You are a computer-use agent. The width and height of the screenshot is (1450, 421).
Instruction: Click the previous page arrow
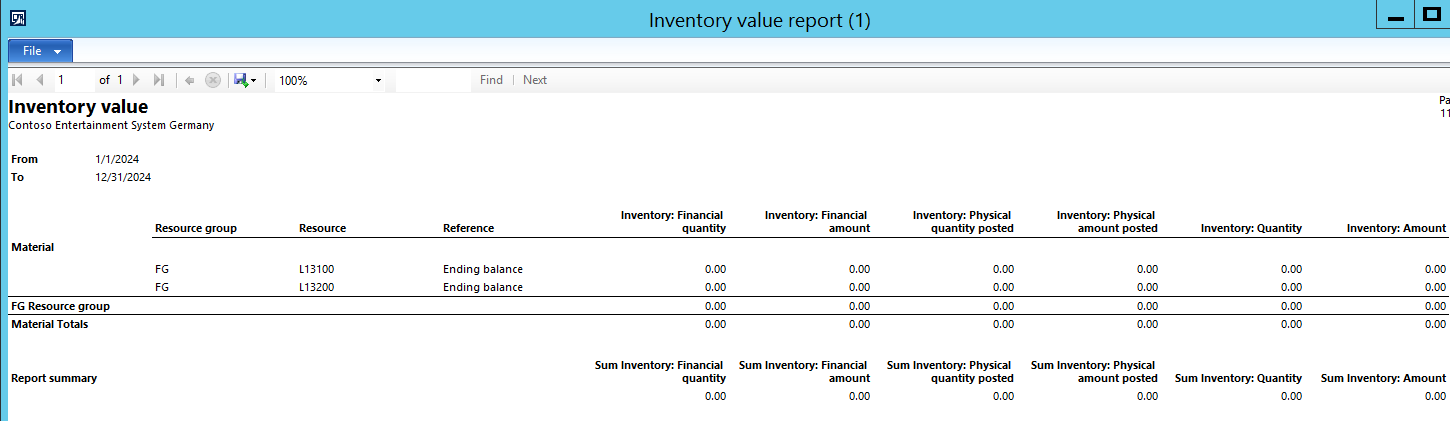tap(39, 80)
